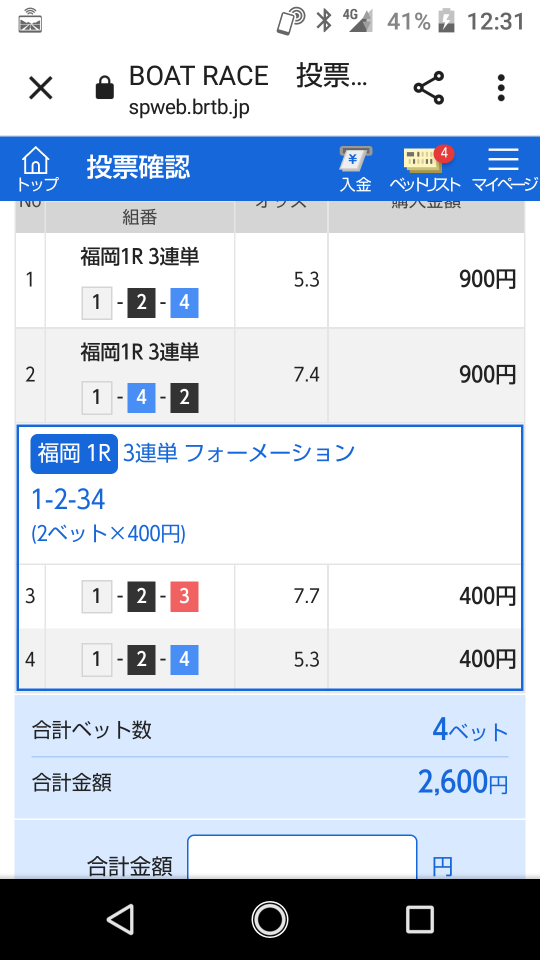The height and width of the screenshot is (960, 540).
Task: Tap the red boat number 3 badge
Action: tap(184, 596)
